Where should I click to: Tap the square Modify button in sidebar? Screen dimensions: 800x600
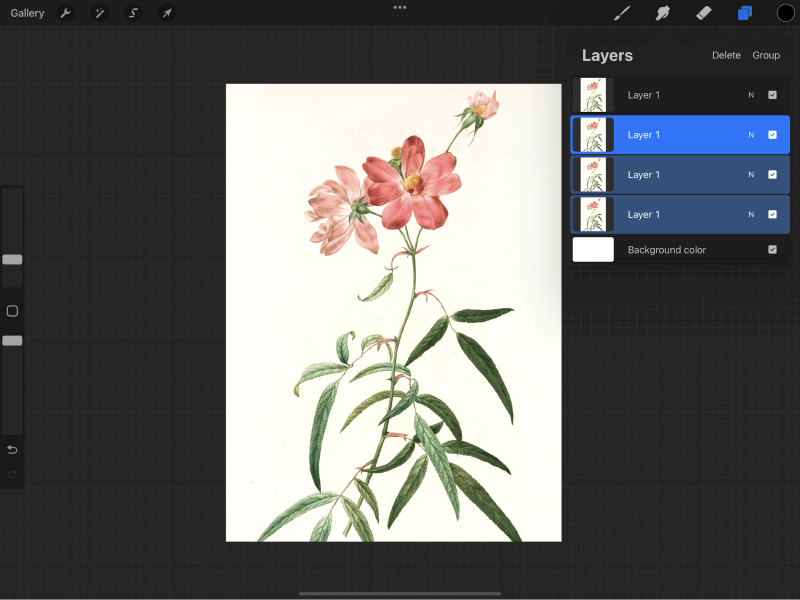[x=12, y=311]
